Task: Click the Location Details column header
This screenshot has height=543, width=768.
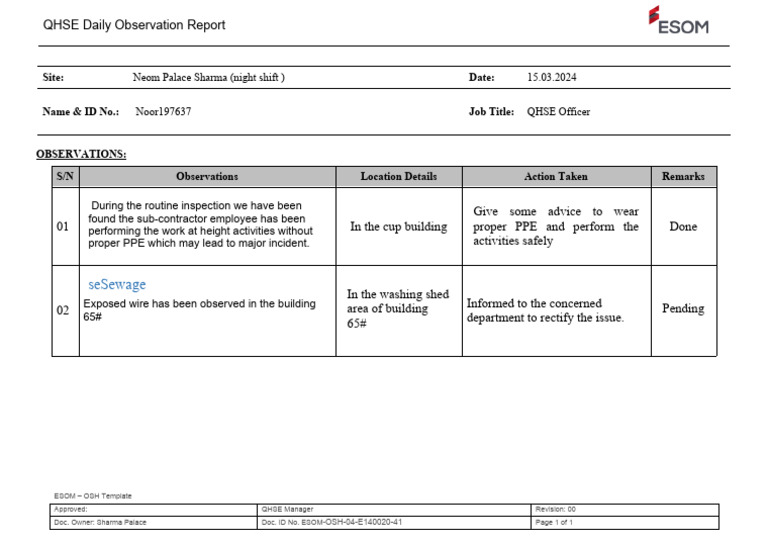Action: tap(398, 176)
